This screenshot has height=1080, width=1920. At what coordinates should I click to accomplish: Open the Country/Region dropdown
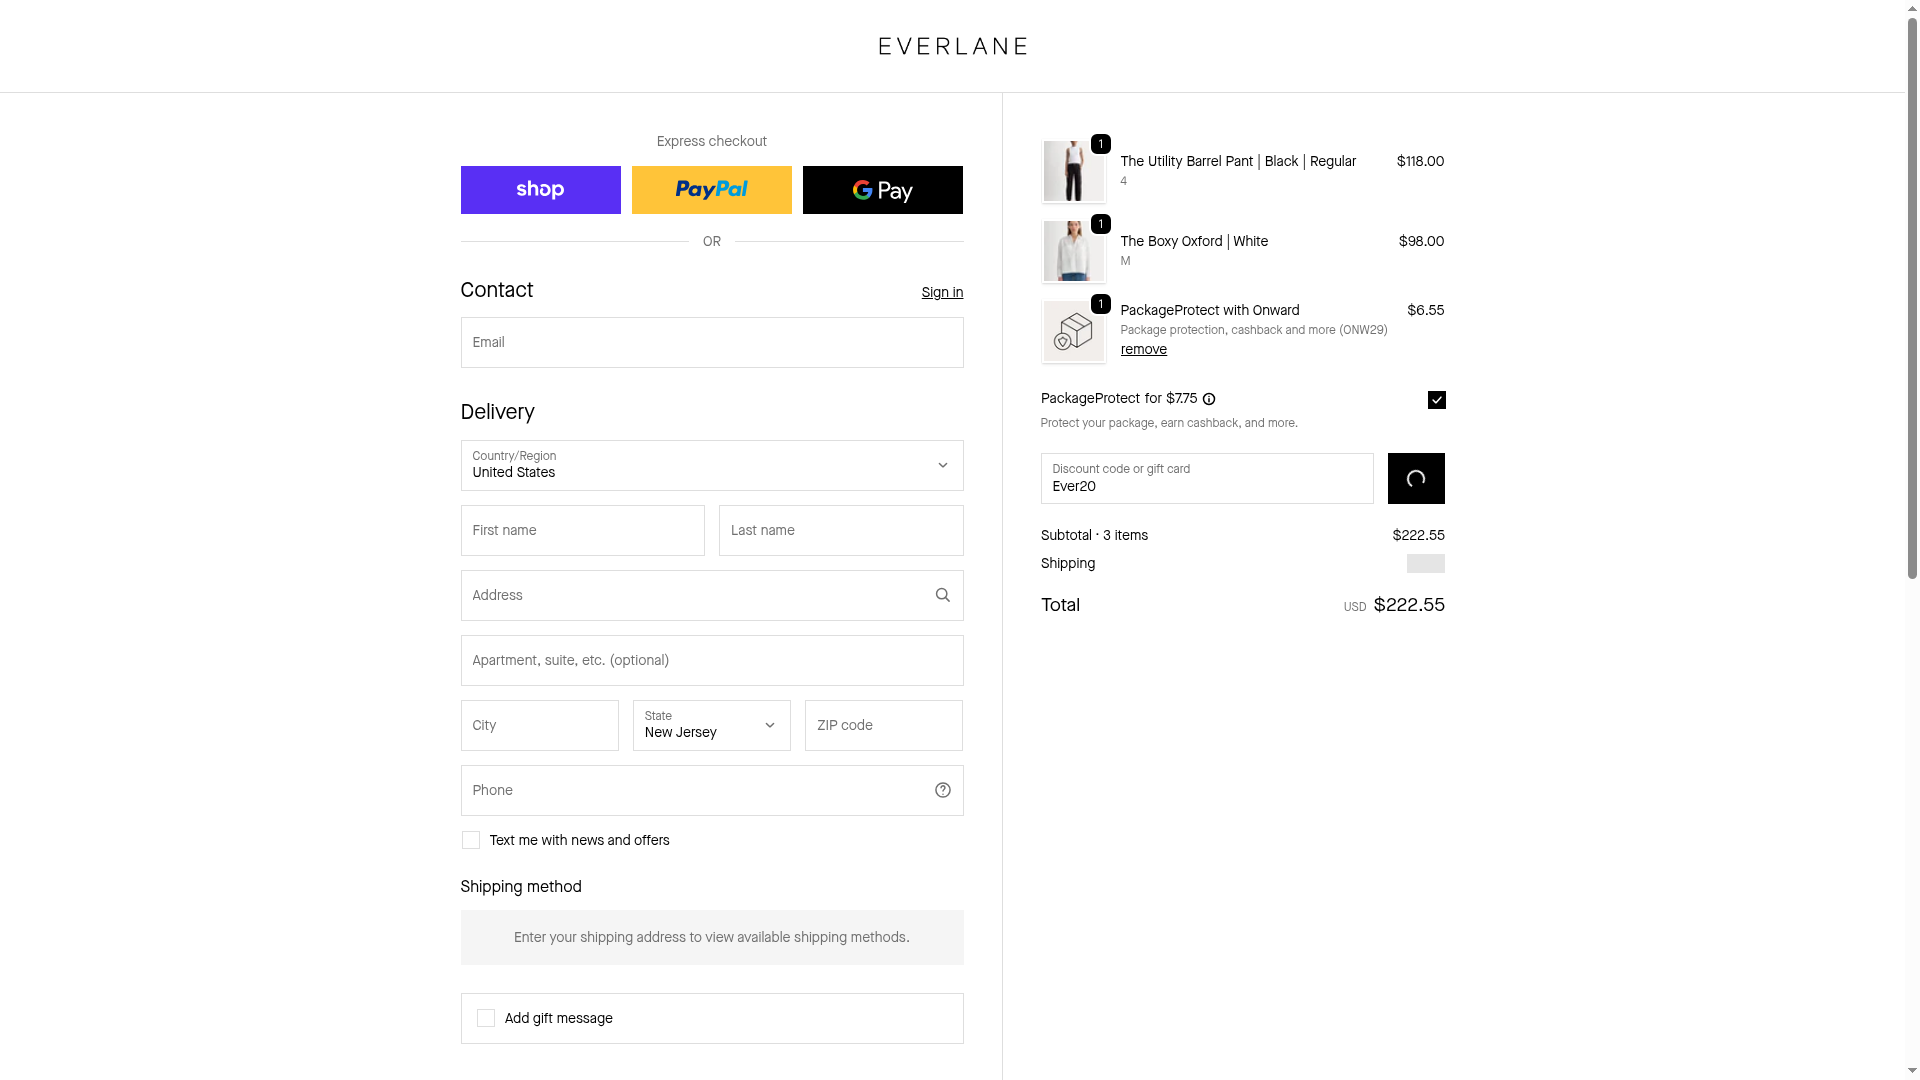(x=711, y=466)
